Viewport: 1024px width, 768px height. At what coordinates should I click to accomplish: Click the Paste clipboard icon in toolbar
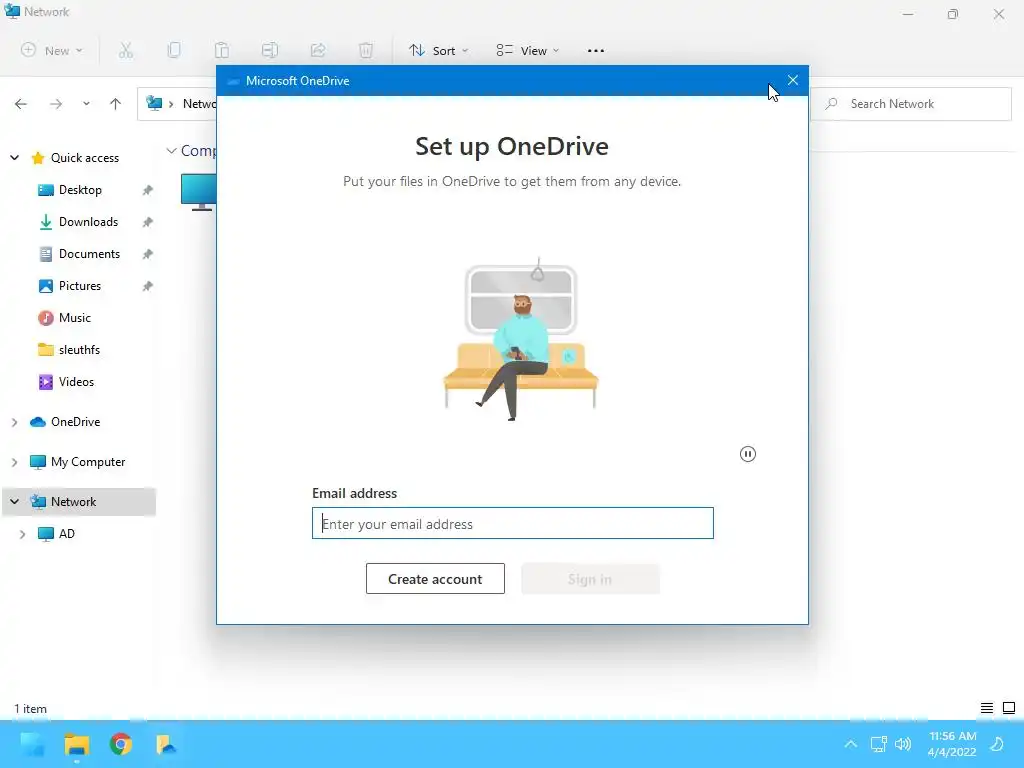point(222,50)
